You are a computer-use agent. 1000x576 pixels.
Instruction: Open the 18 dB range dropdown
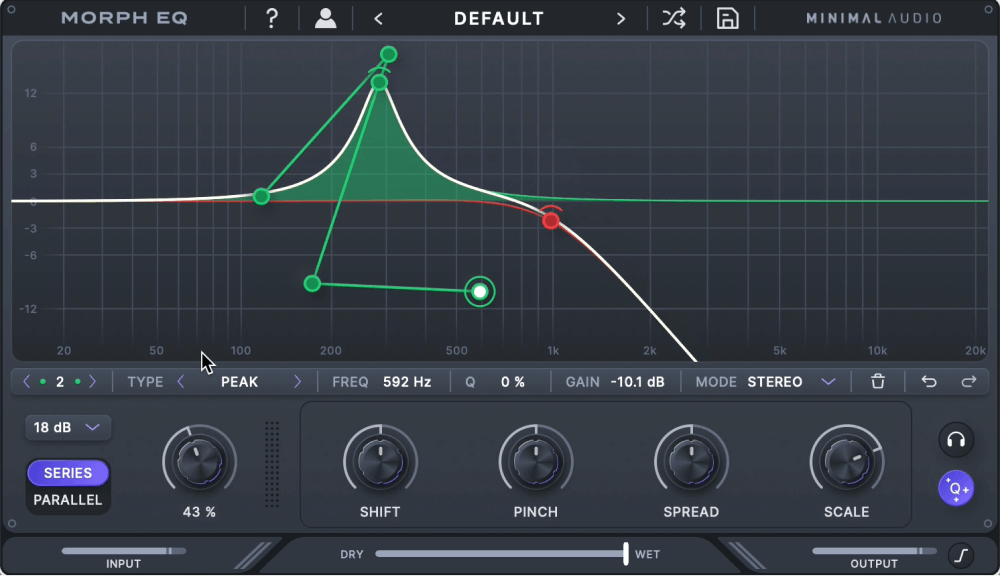68,427
